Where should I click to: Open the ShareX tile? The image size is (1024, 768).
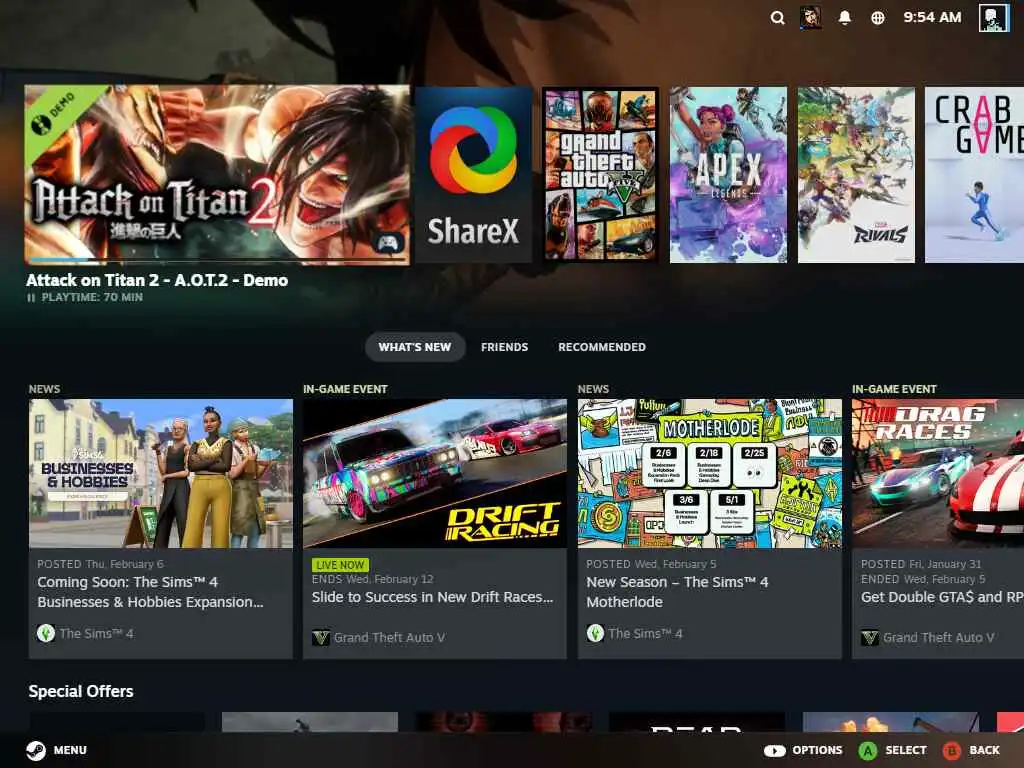[x=473, y=175]
